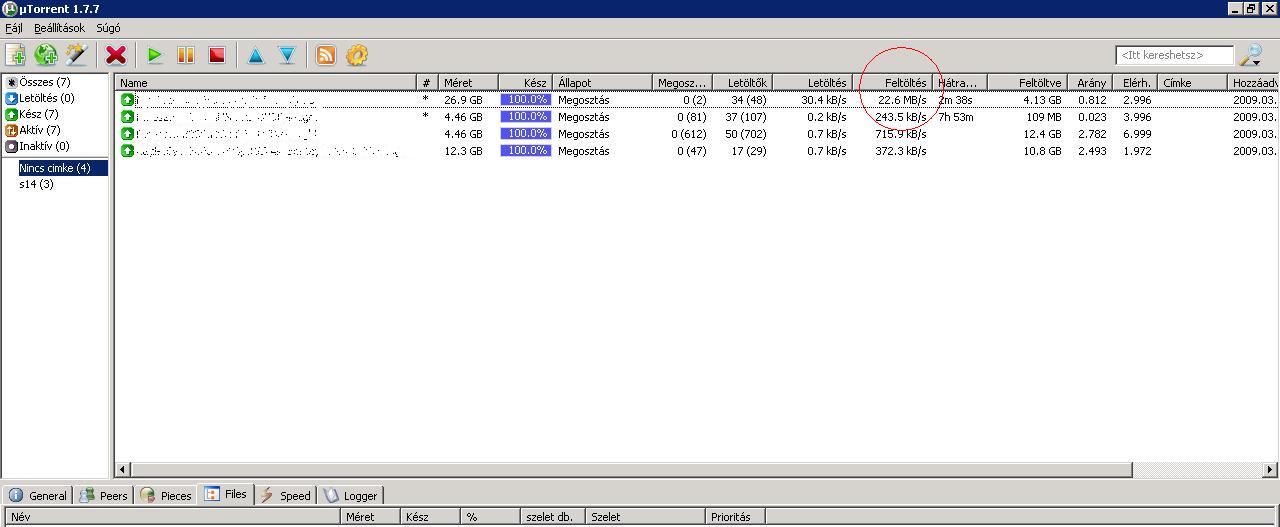Remove torrent with red X icon
This screenshot has height=527, width=1280.
tap(116, 55)
